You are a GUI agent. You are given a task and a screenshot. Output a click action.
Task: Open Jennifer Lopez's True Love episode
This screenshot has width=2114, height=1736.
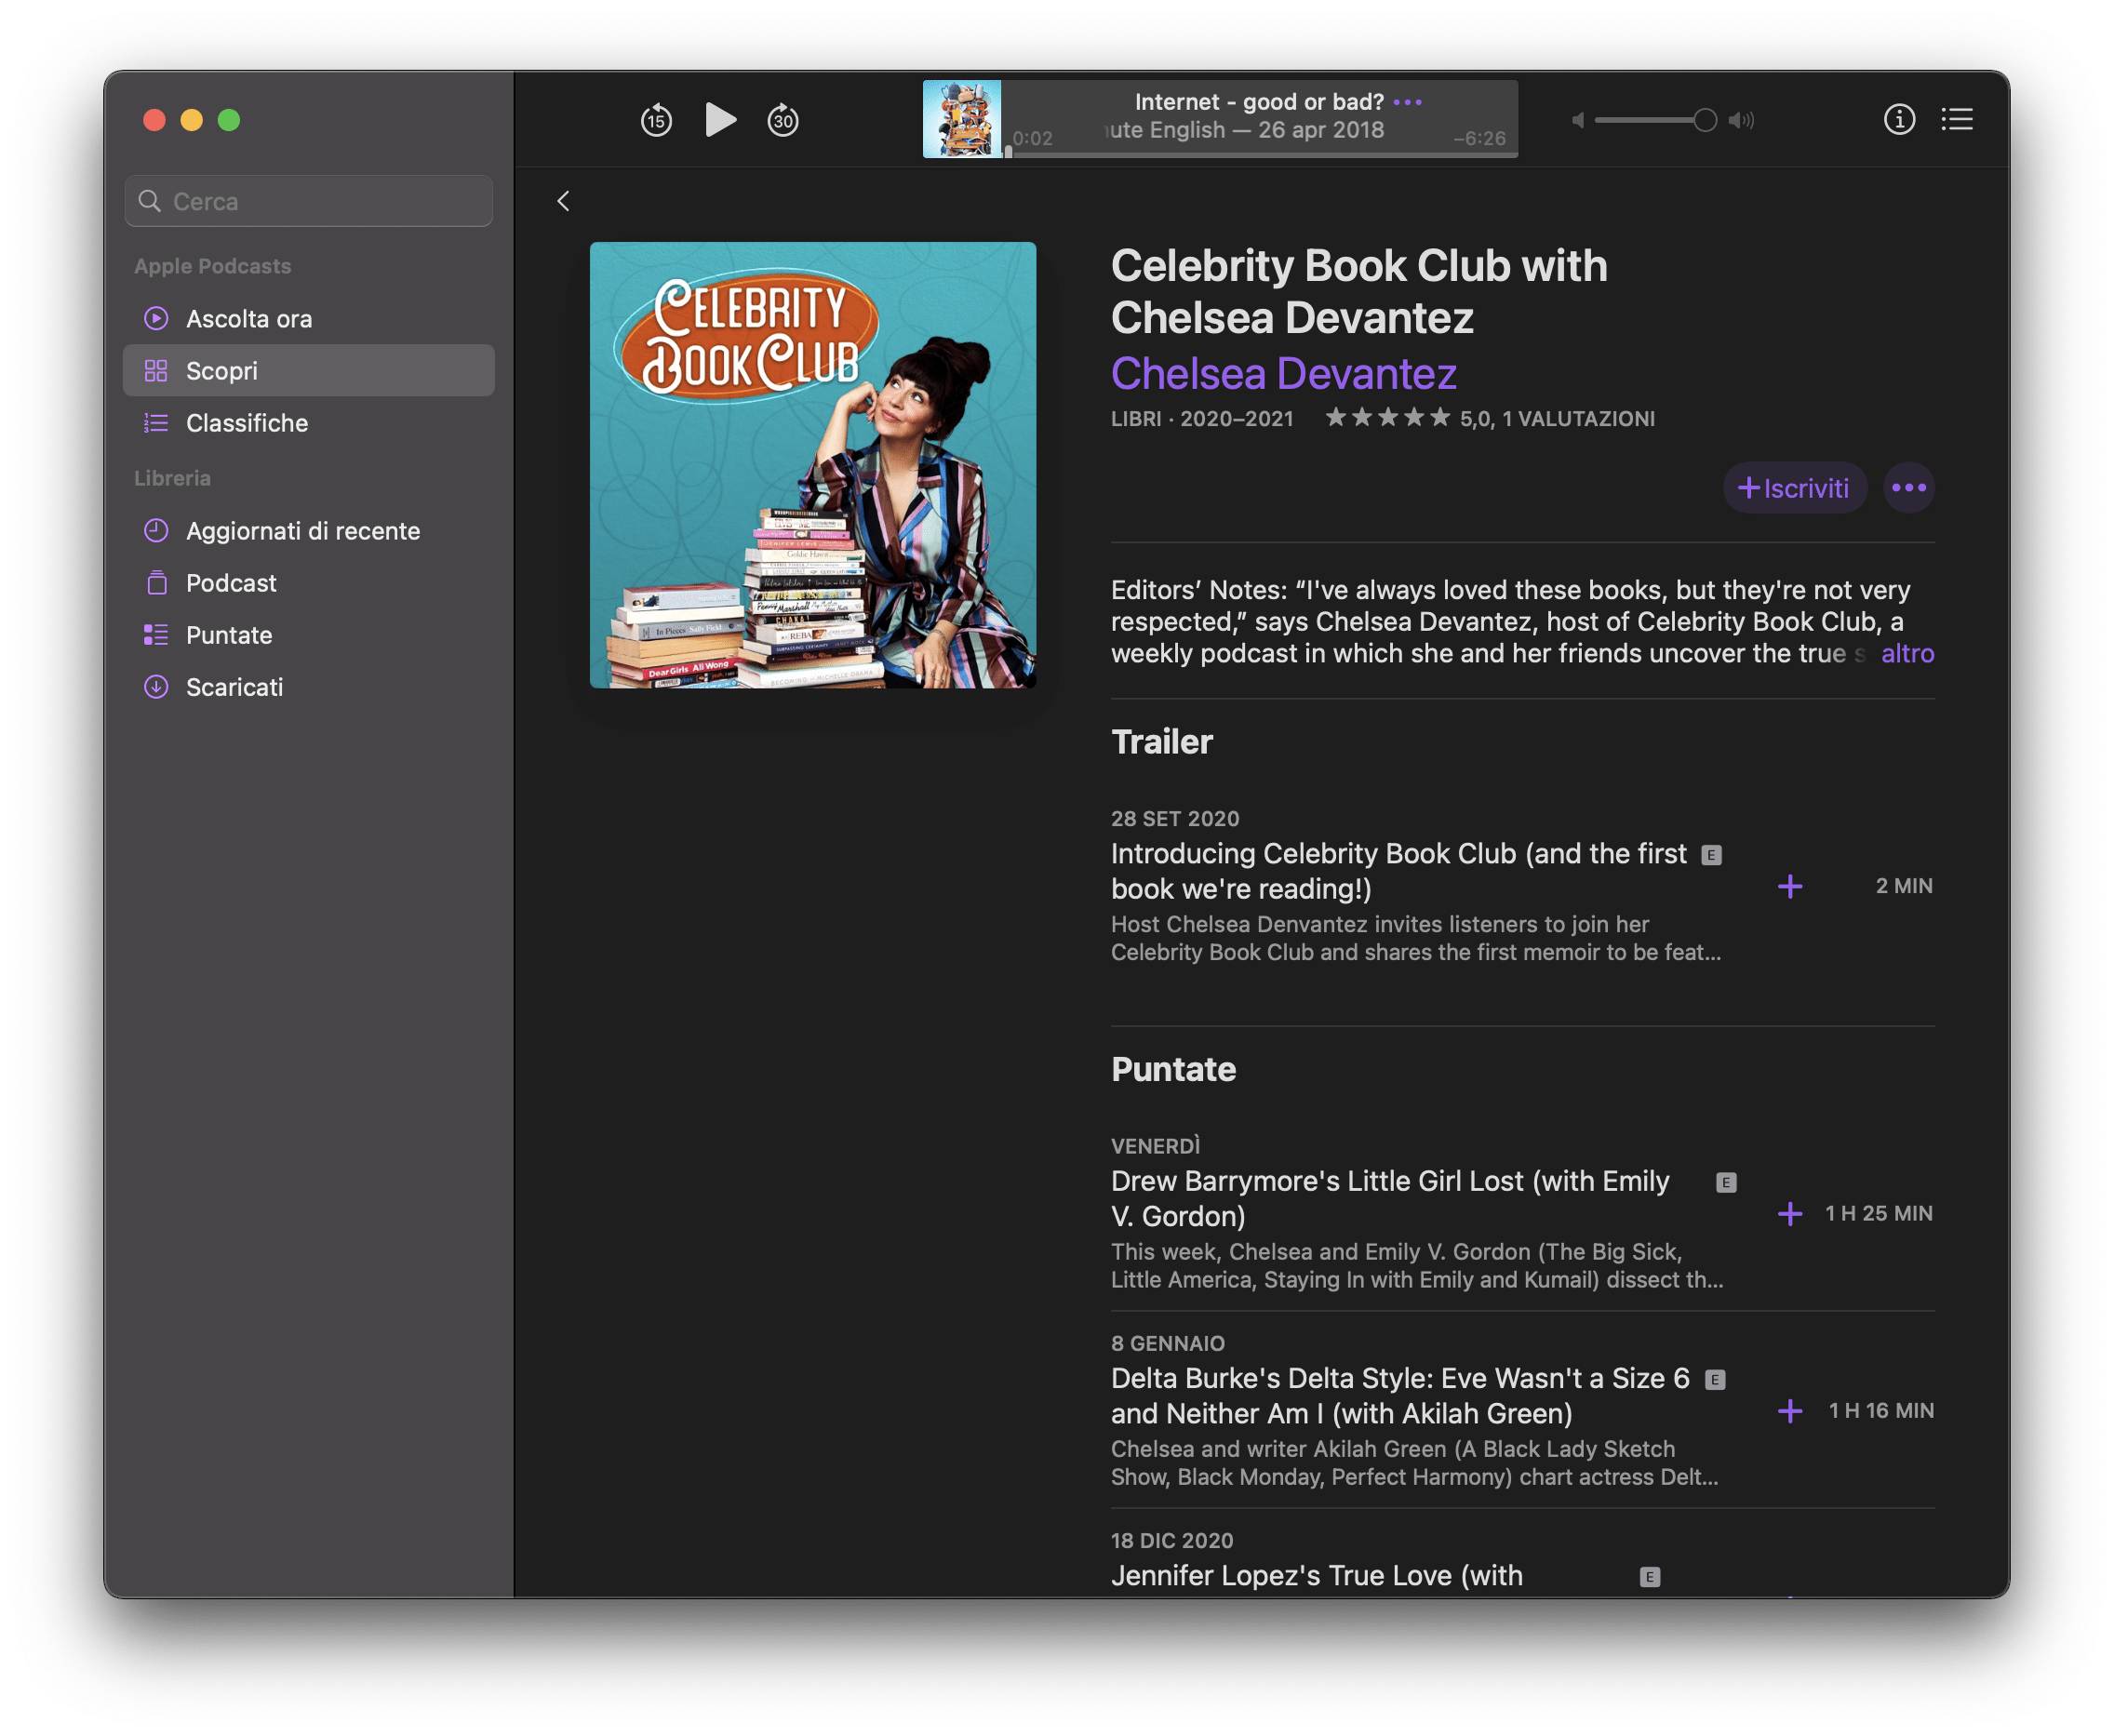click(x=1317, y=1576)
